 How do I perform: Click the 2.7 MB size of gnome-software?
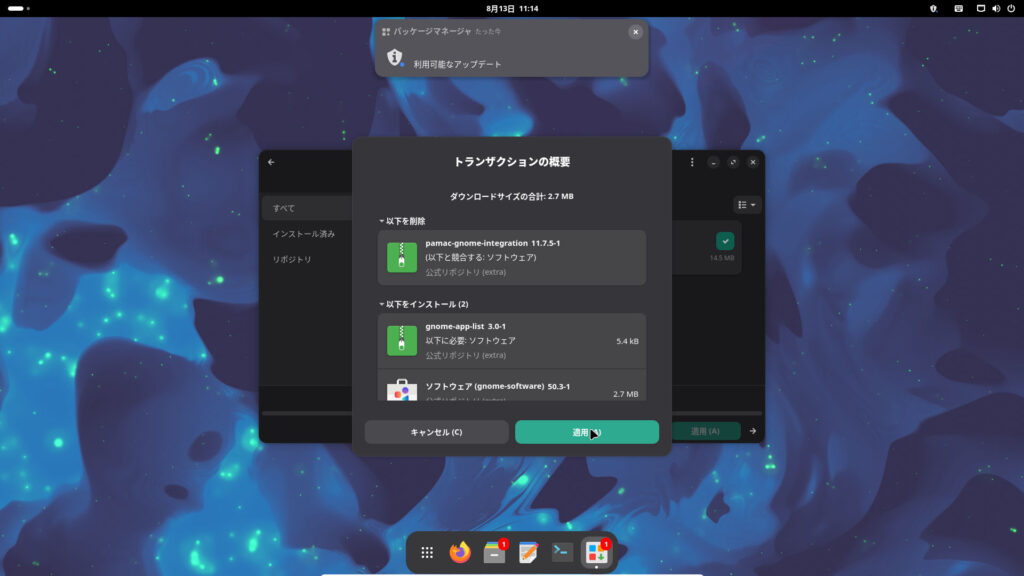point(626,394)
